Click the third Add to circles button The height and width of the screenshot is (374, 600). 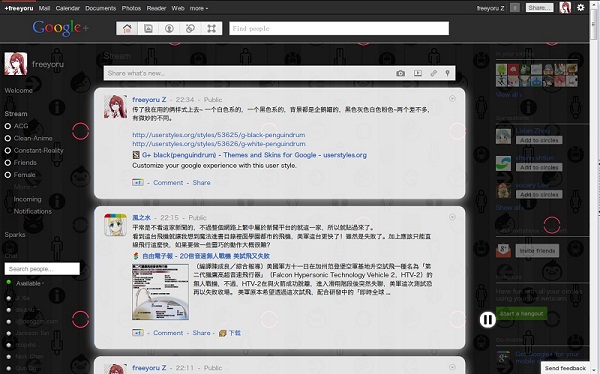(x=539, y=194)
